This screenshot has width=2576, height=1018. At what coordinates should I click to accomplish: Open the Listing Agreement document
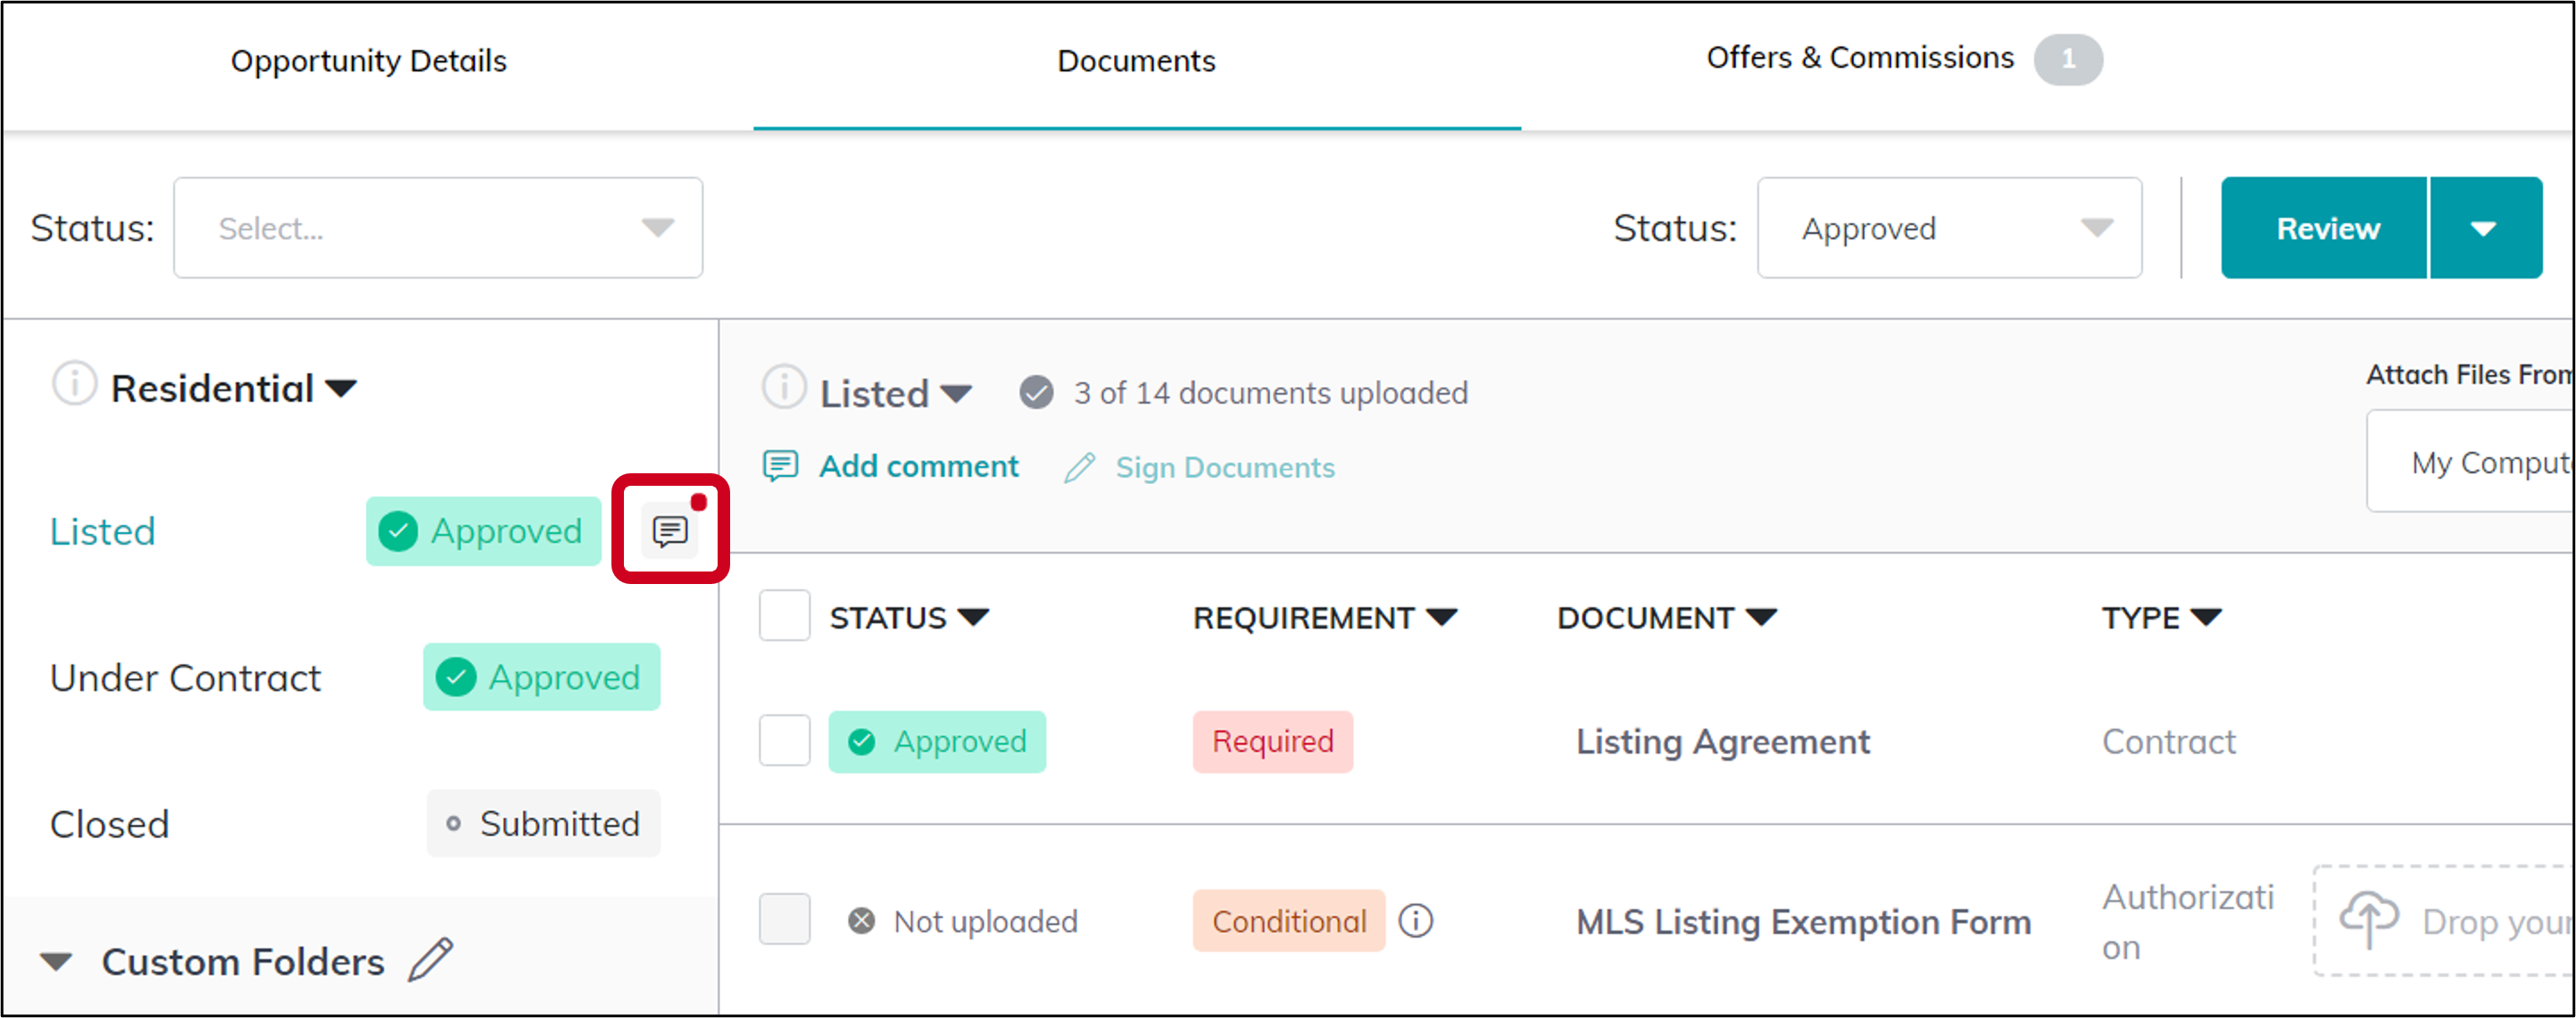(1722, 742)
